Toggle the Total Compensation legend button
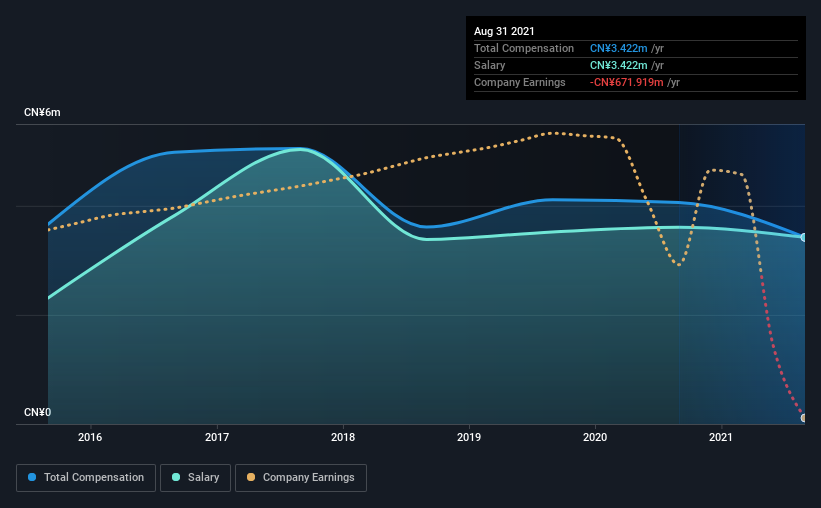 point(86,478)
